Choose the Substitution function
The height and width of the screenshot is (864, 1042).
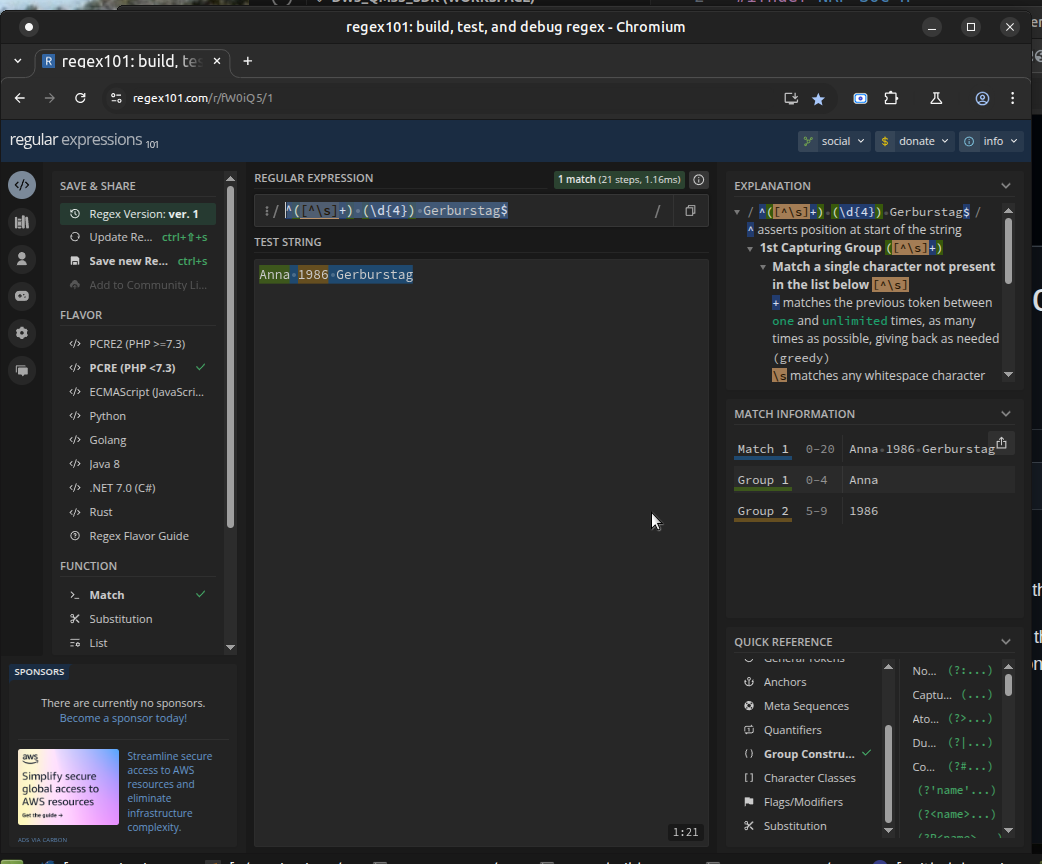point(120,619)
